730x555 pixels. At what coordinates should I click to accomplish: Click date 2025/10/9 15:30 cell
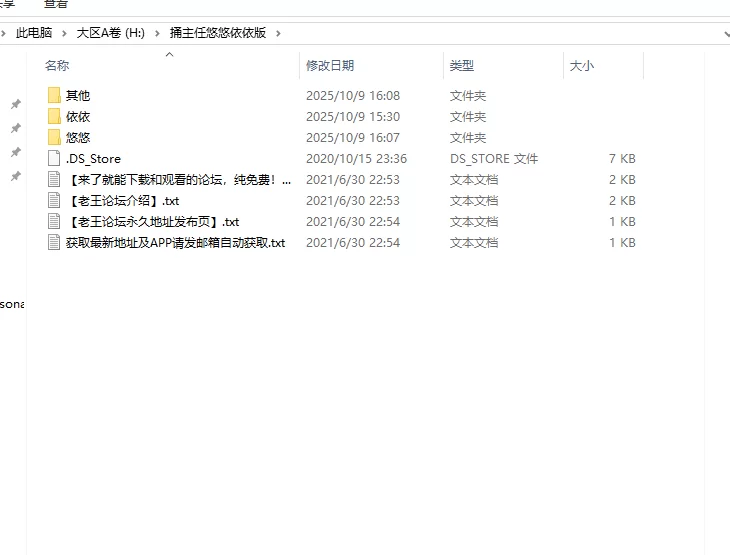pyautogui.click(x=353, y=116)
